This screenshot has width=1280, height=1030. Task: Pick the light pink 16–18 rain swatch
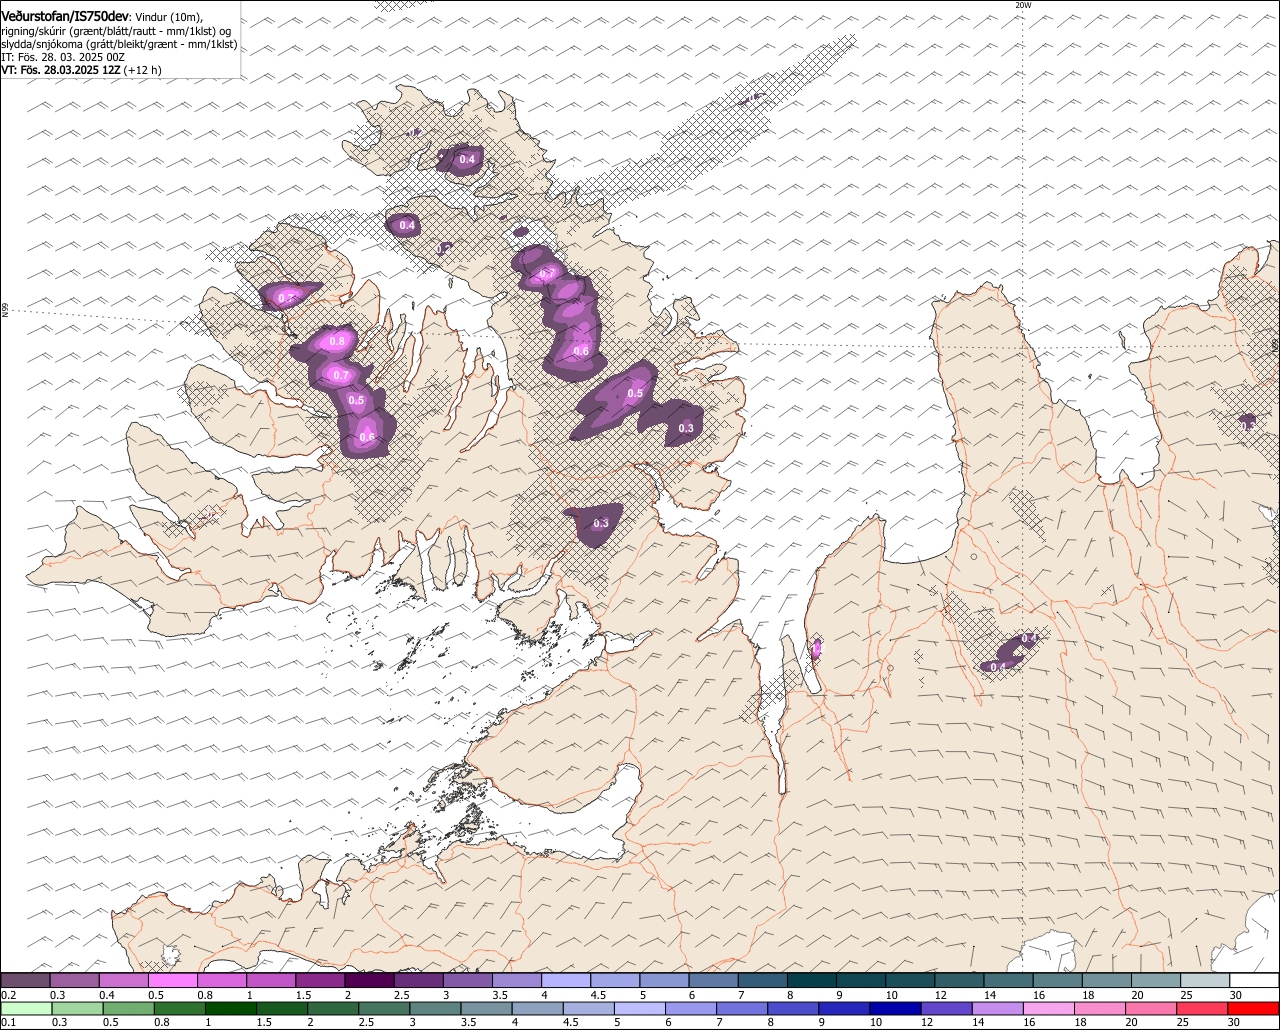(x=1050, y=1007)
